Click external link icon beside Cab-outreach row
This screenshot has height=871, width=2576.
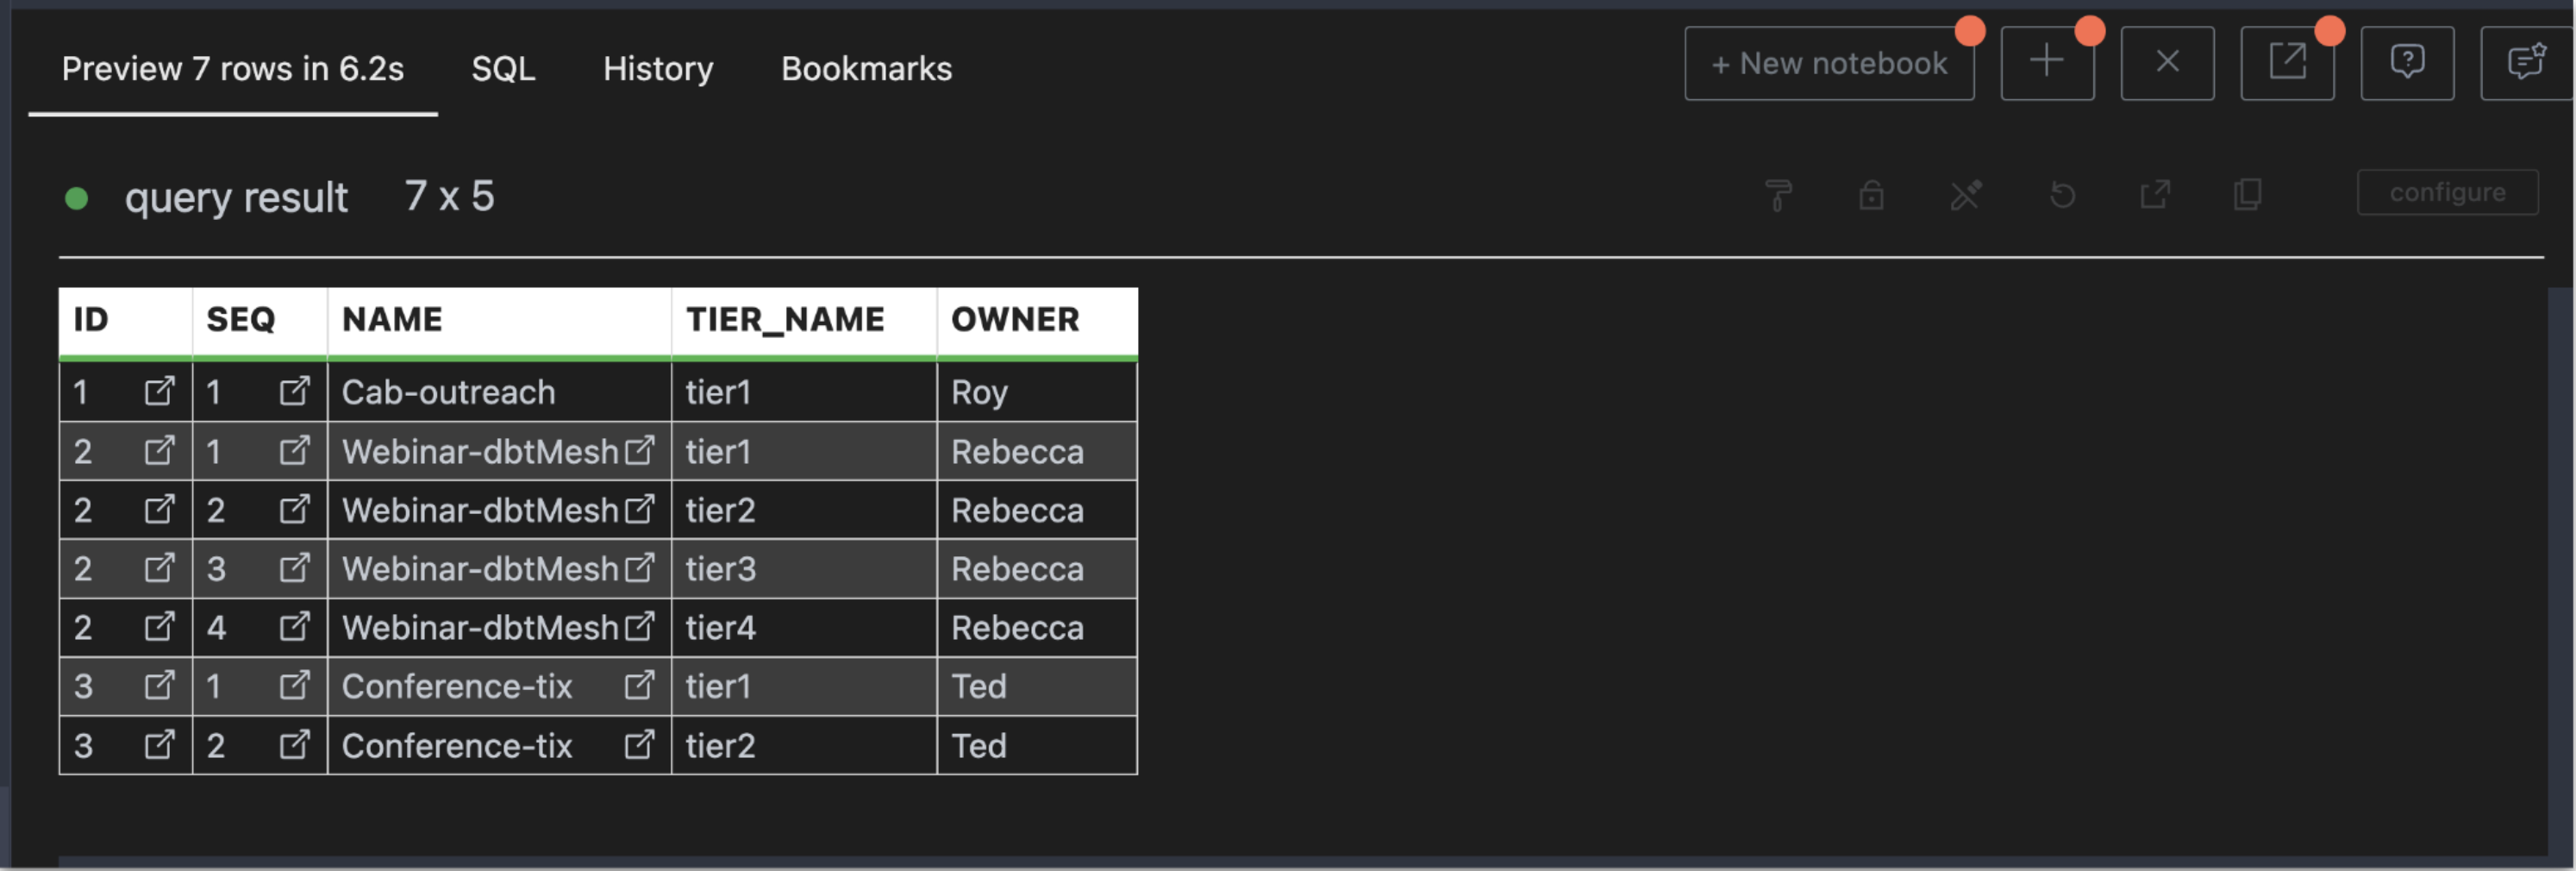(x=160, y=391)
